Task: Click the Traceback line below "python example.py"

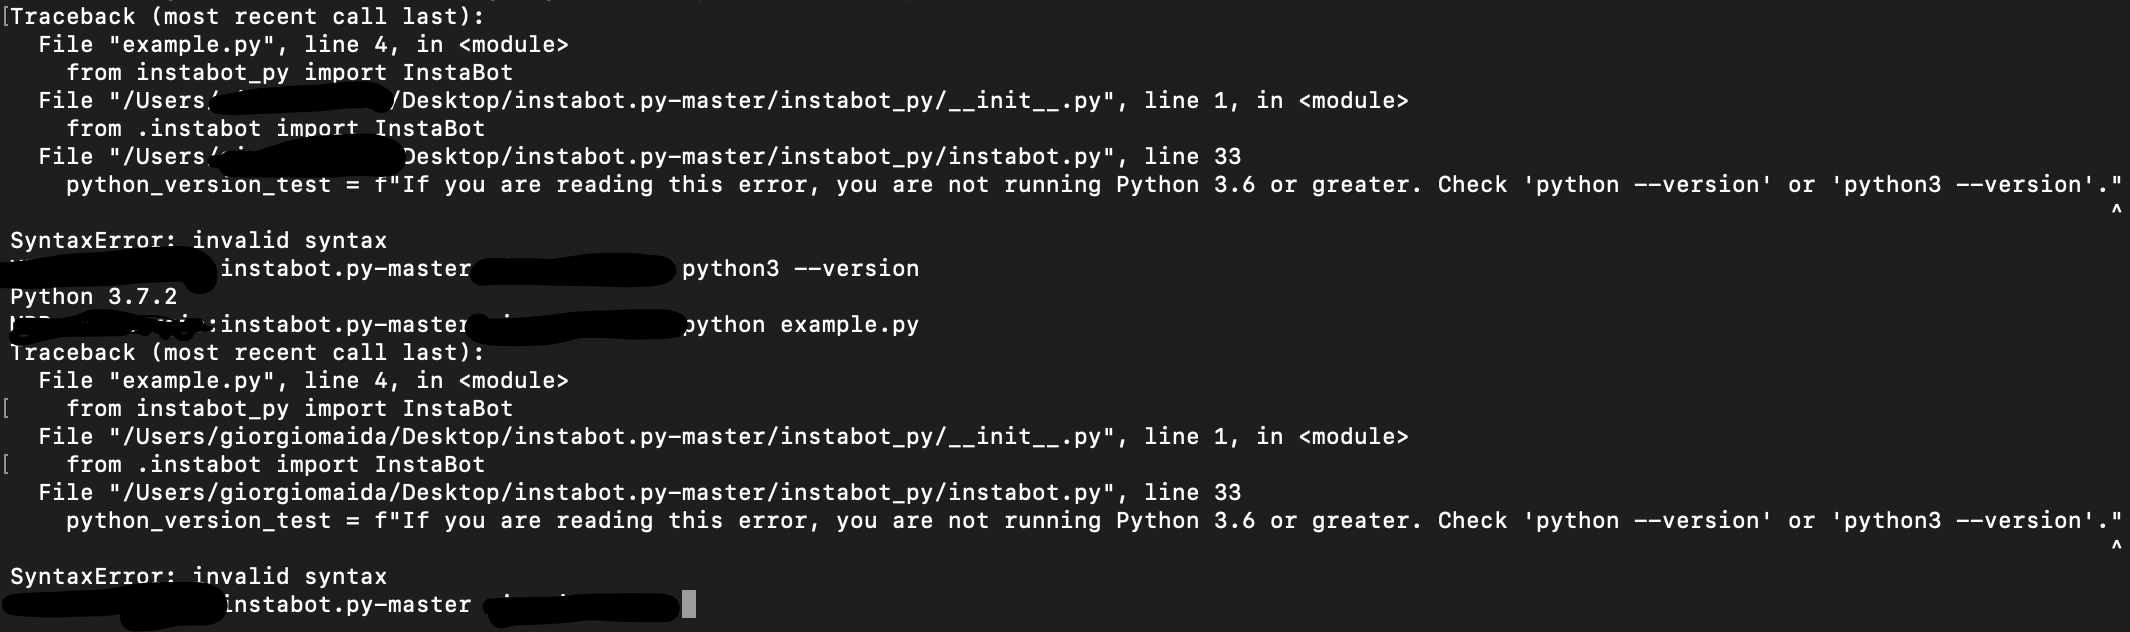Action: point(247,352)
